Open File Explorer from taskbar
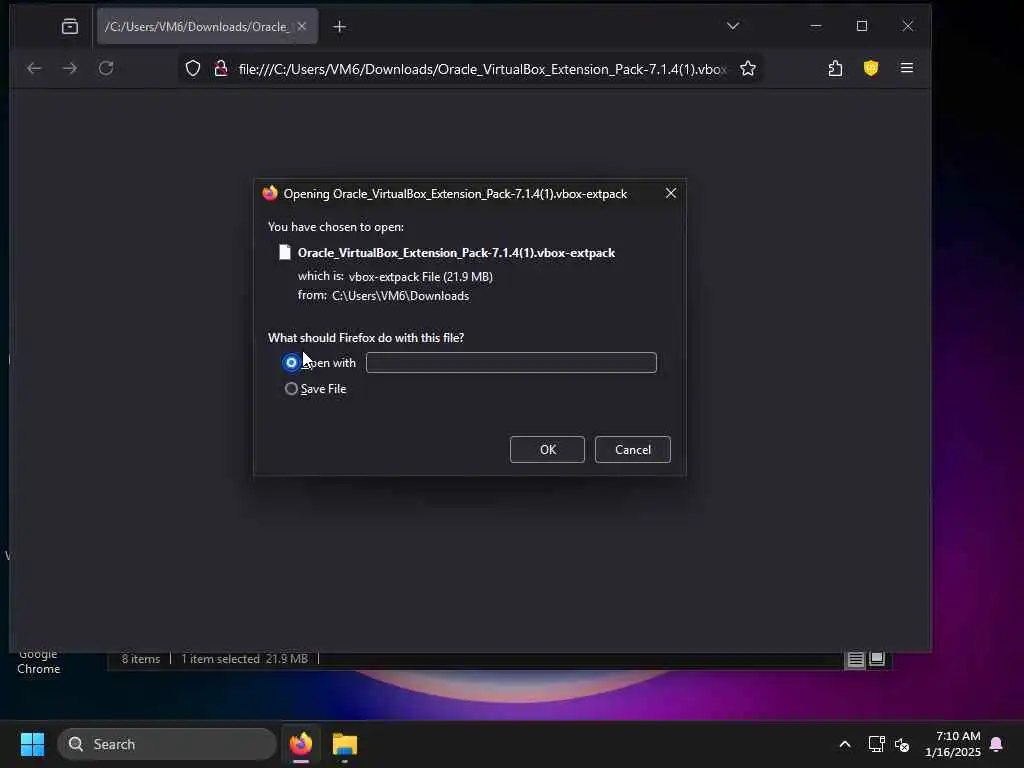This screenshot has width=1024, height=768. [345, 744]
